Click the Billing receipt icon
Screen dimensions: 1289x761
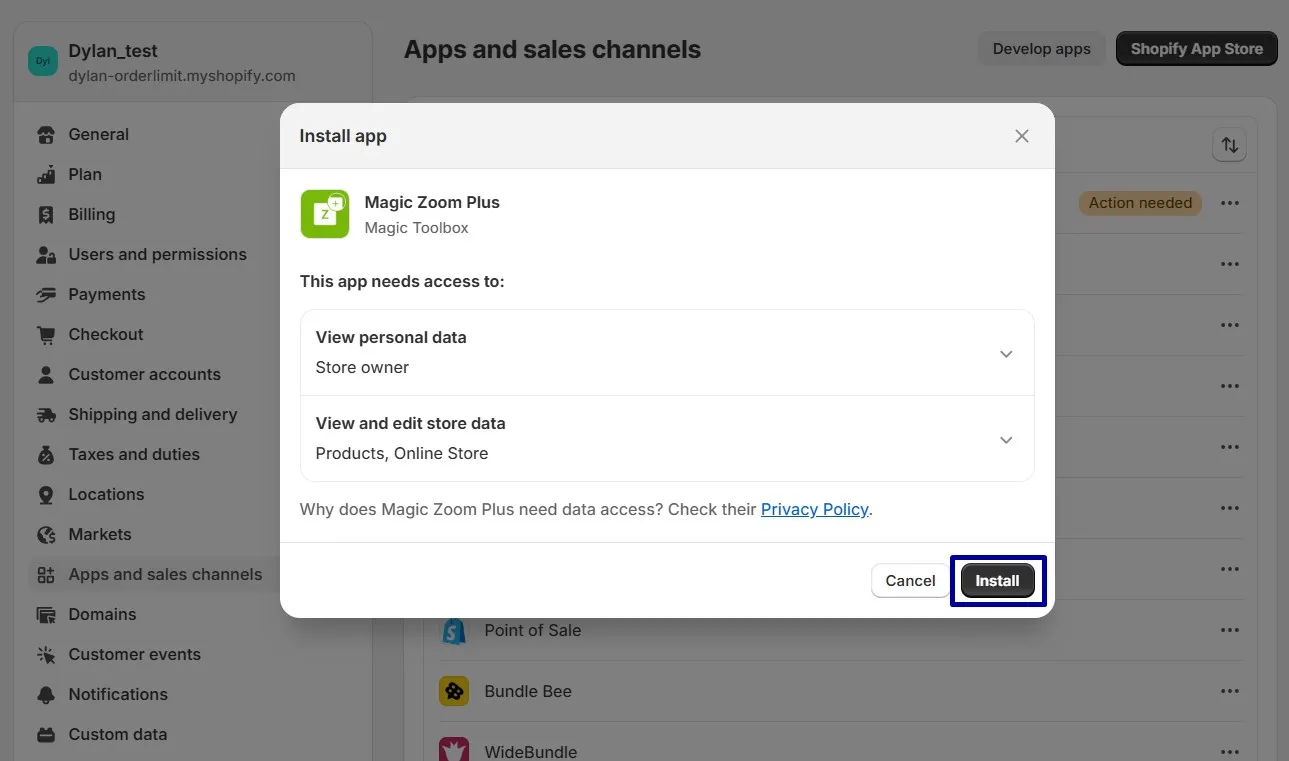click(46, 214)
